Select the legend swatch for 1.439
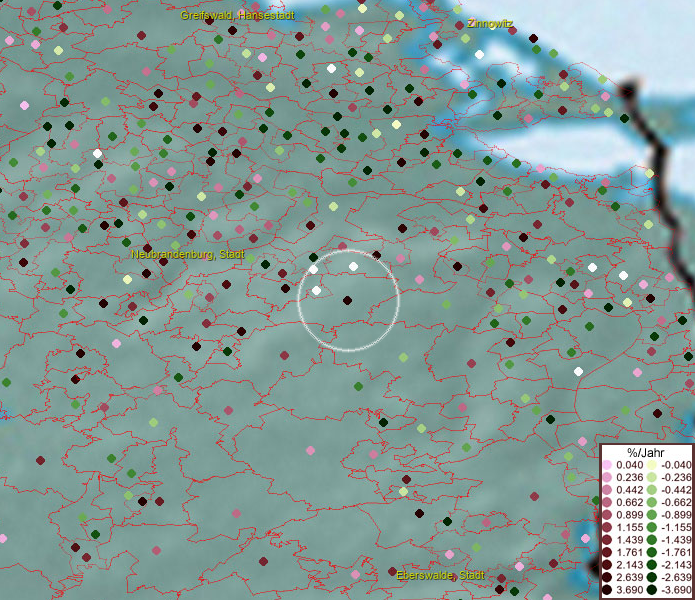Screen dimensions: 695x600 pos(607,540)
